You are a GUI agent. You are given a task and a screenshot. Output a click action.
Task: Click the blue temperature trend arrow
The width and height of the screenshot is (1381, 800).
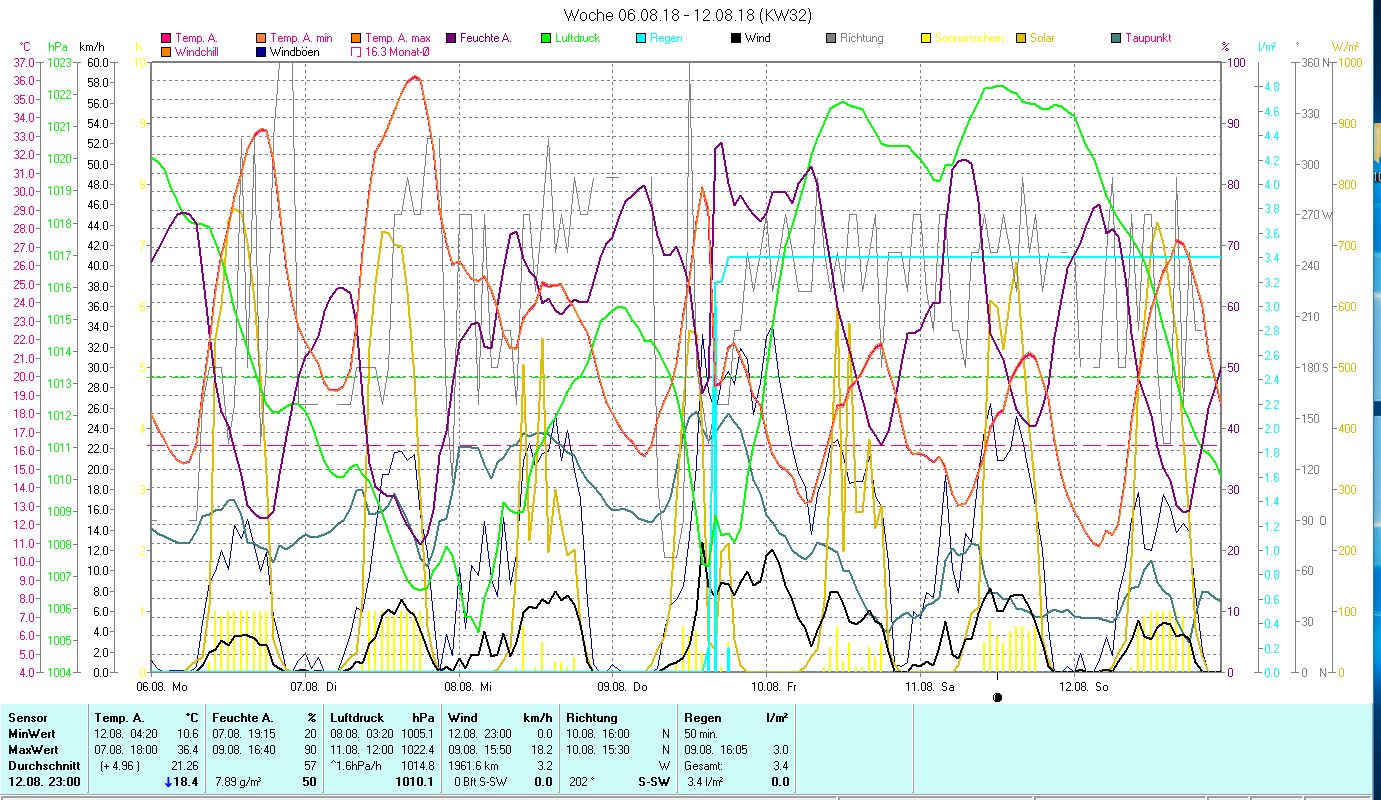click(x=168, y=782)
